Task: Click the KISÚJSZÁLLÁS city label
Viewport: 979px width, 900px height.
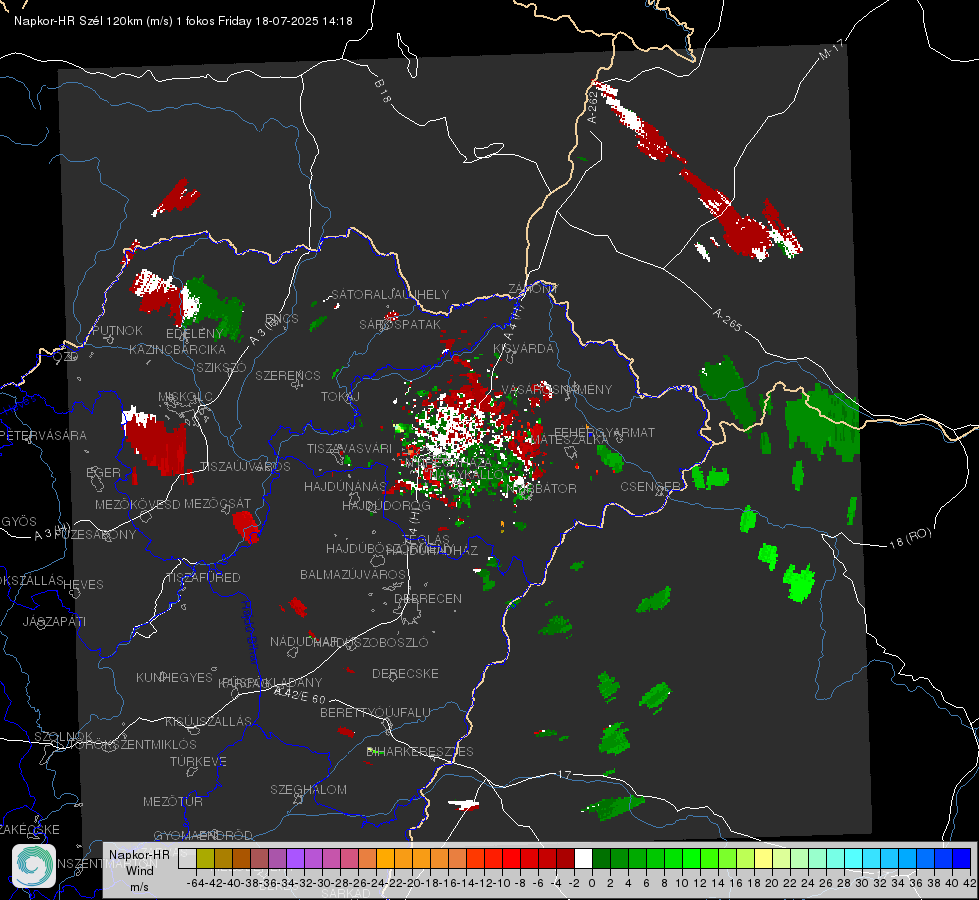Action: pos(209,721)
